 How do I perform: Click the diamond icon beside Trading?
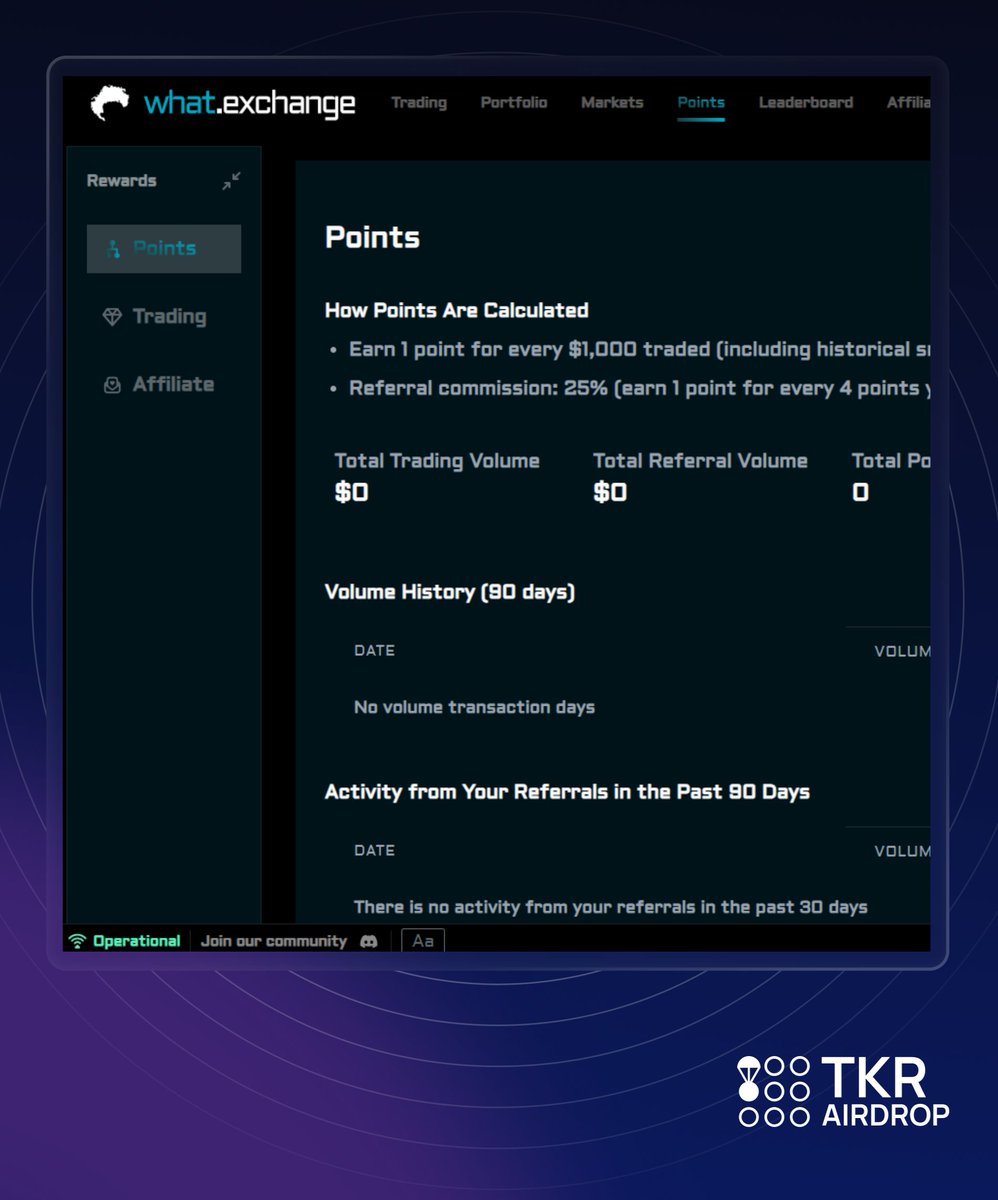[x=112, y=317]
